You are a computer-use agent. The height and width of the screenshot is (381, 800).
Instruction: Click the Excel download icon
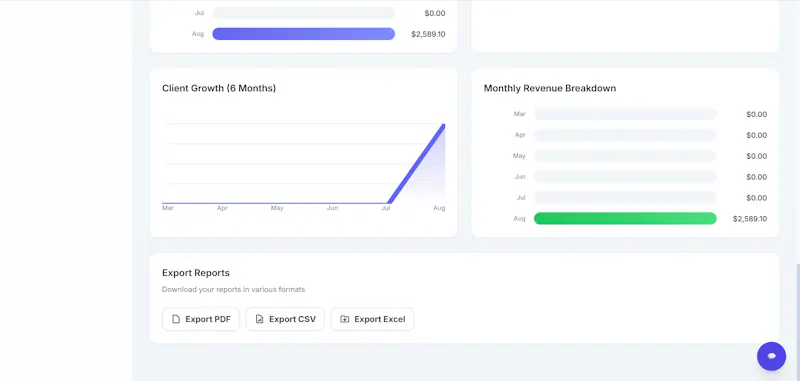tap(345, 319)
